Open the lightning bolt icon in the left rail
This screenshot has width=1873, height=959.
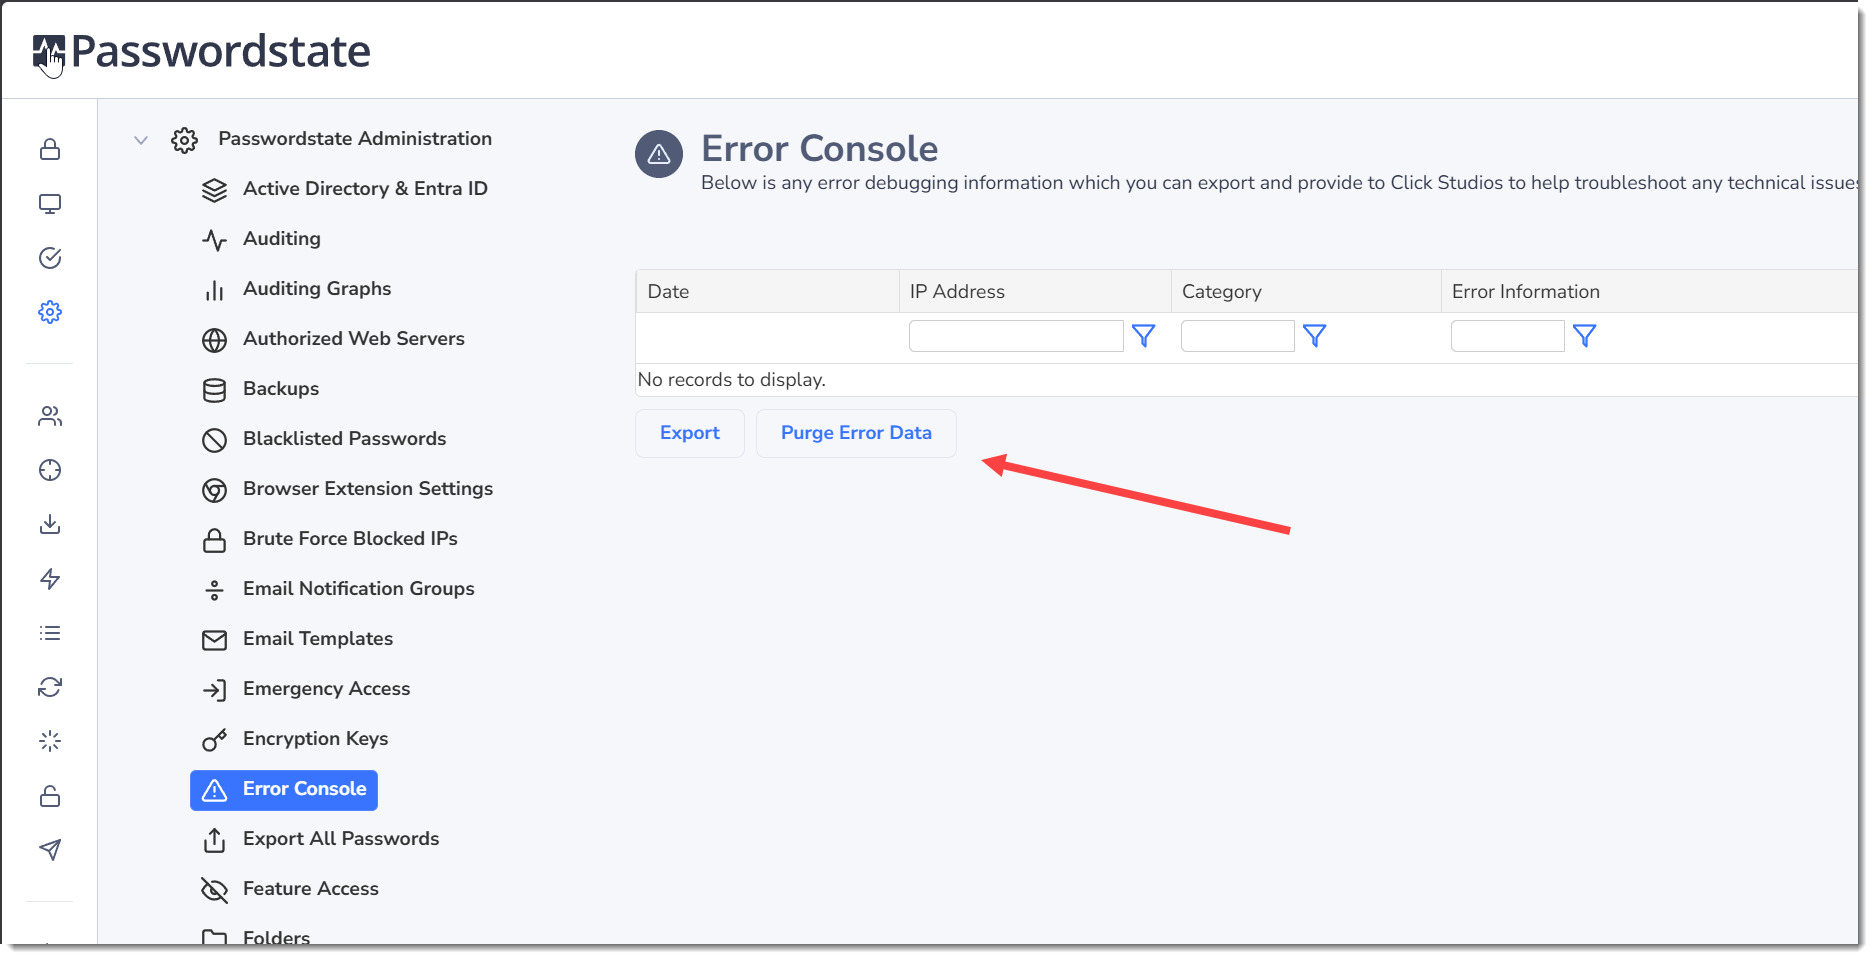click(x=50, y=579)
